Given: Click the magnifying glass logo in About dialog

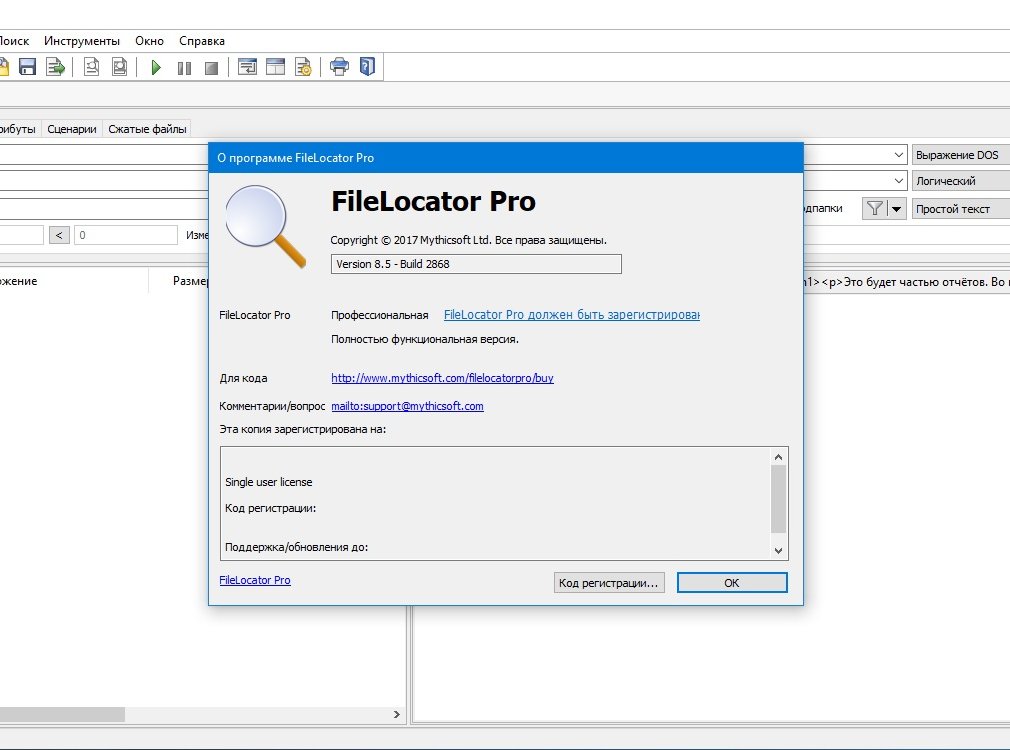Looking at the screenshot, I should point(265,226).
